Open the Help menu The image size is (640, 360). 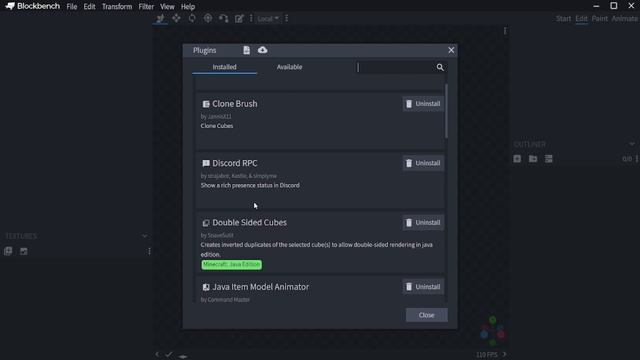point(188,7)
